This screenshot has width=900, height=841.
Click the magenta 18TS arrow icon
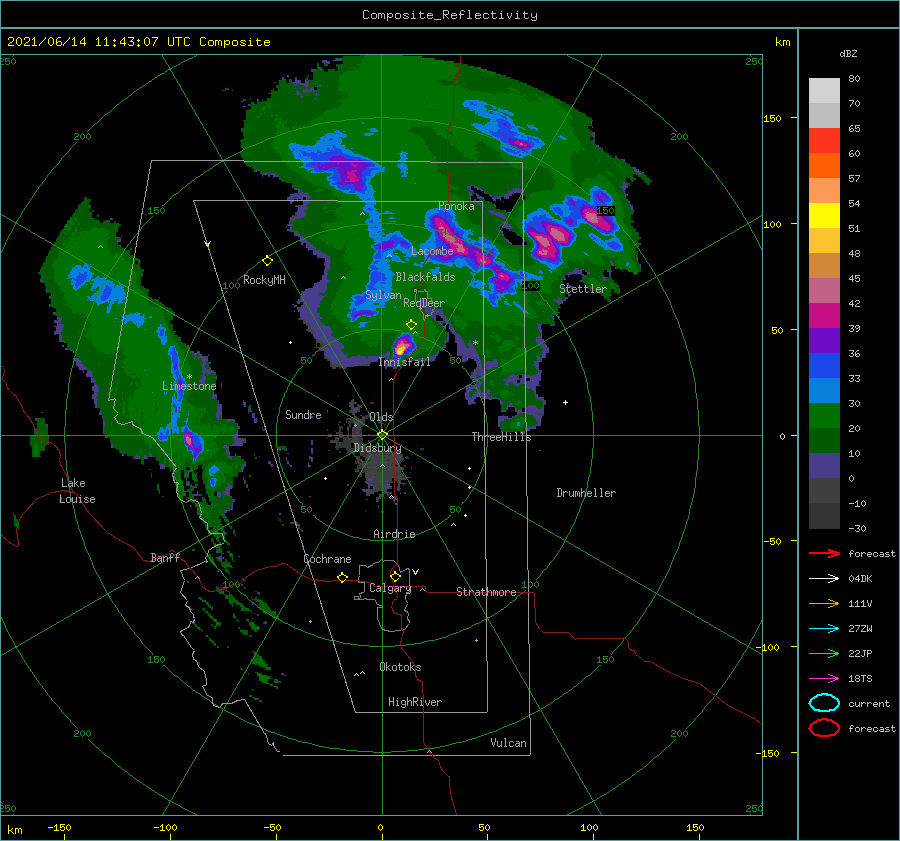824,679
